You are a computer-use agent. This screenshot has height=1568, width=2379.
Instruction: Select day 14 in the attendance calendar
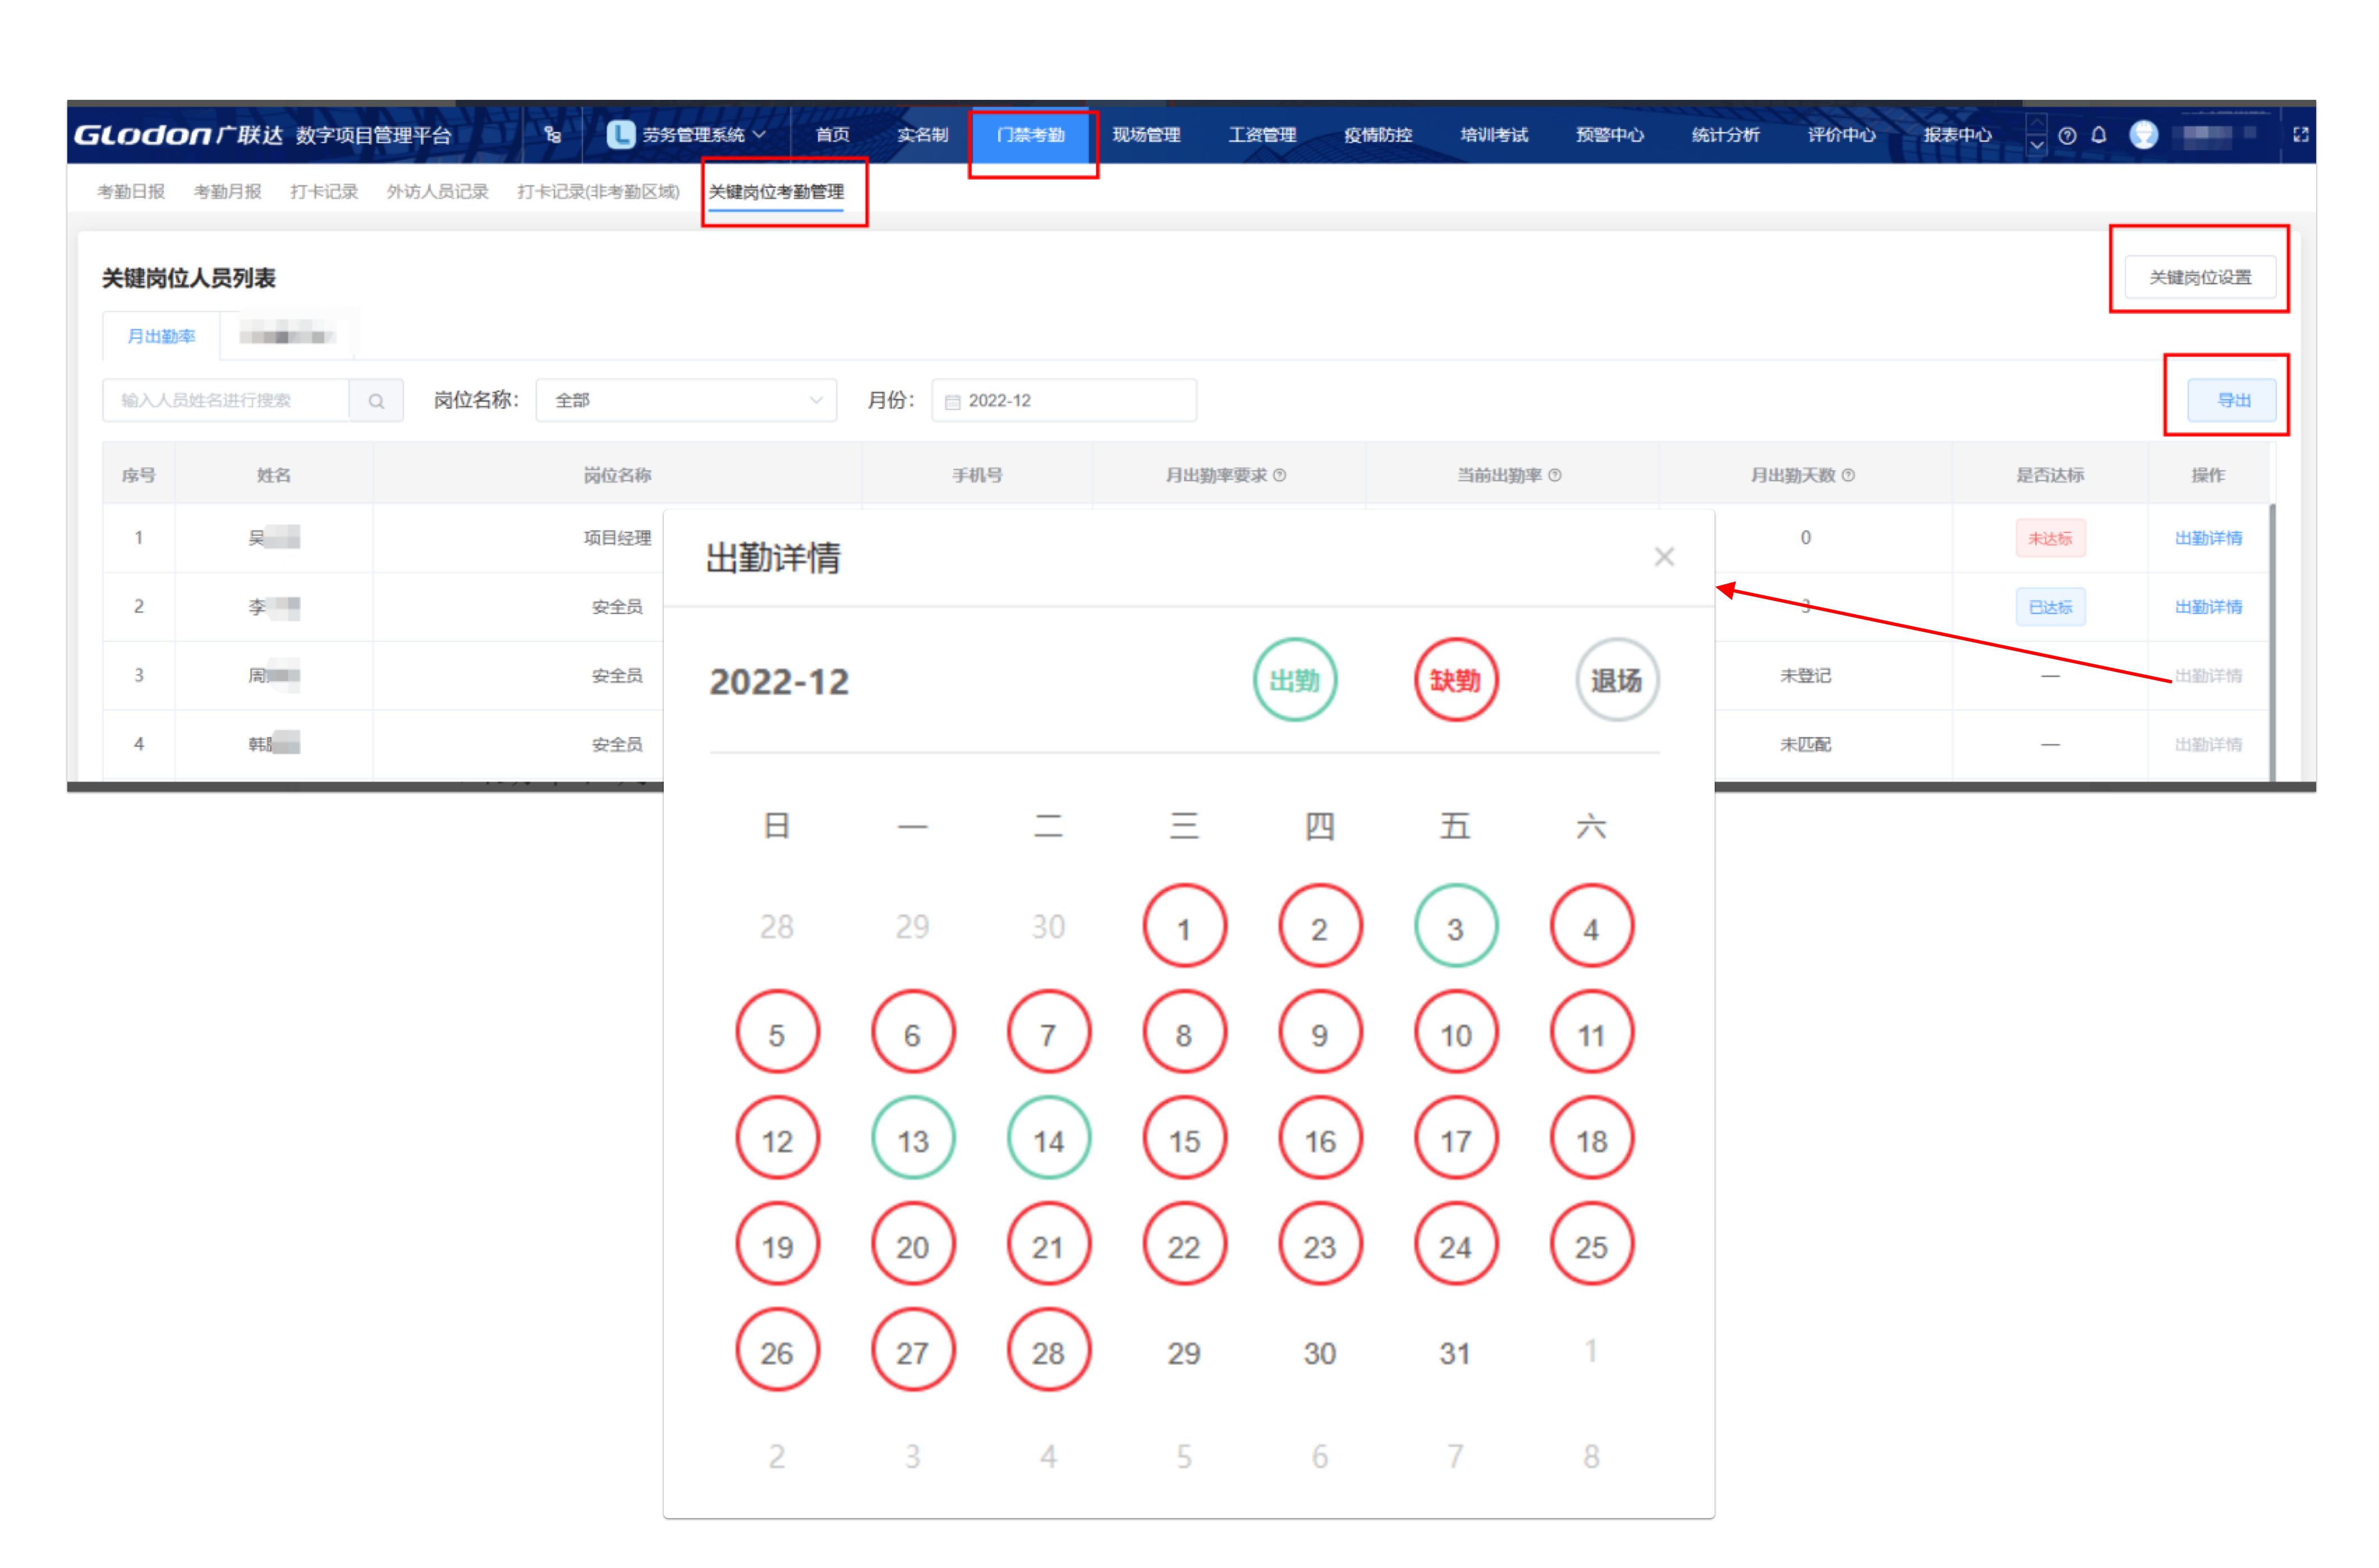point(1048,1138)
